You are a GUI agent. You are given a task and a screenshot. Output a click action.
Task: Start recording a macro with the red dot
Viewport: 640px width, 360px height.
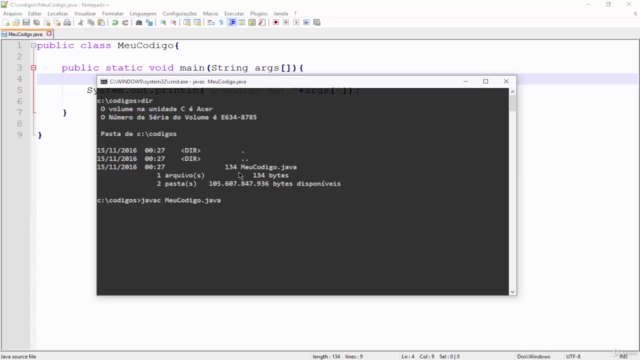pyautogui.click(x=276, y=22)
